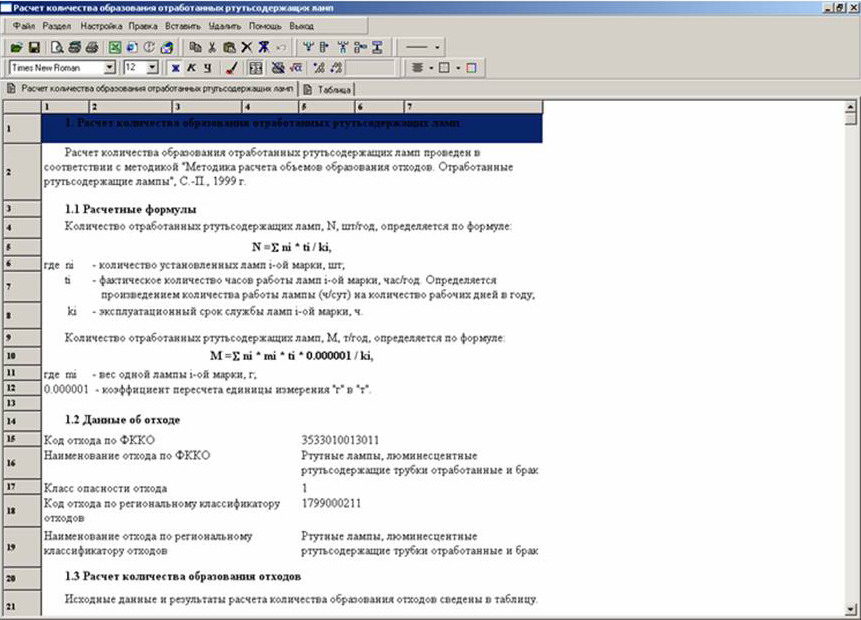This screenshot has width=861, height=620.
Task: Click the Open folder icon
Action: tap(16, 47)
